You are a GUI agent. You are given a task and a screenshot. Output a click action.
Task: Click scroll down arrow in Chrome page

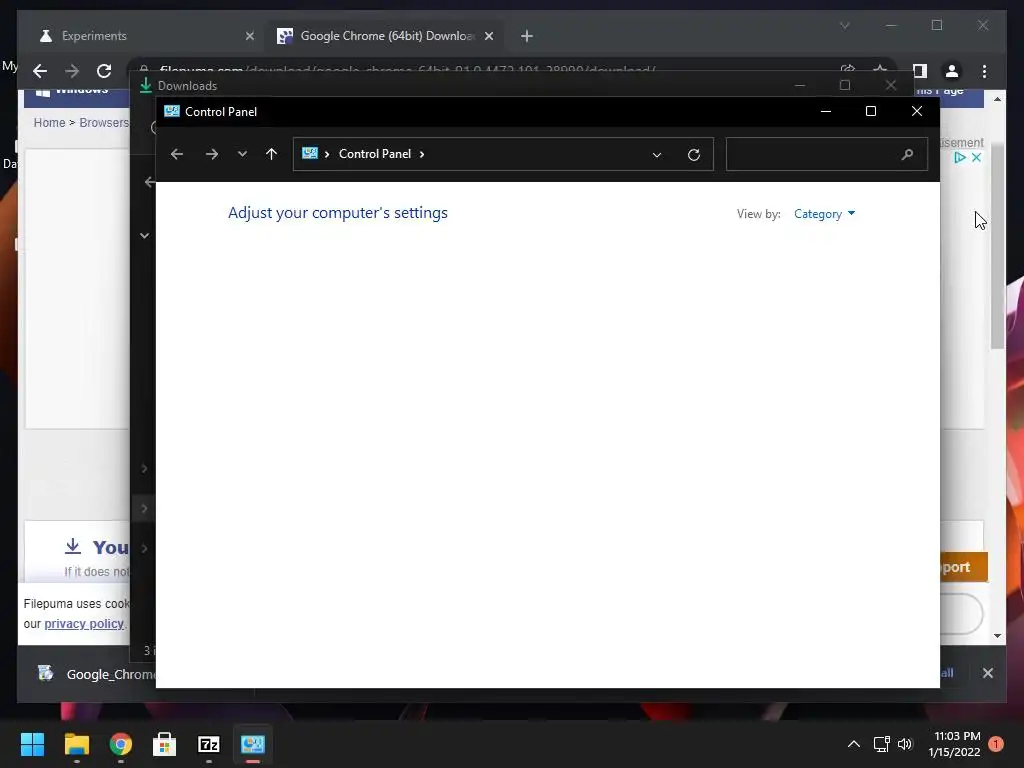pyautogui.click(x=997, y=635)
